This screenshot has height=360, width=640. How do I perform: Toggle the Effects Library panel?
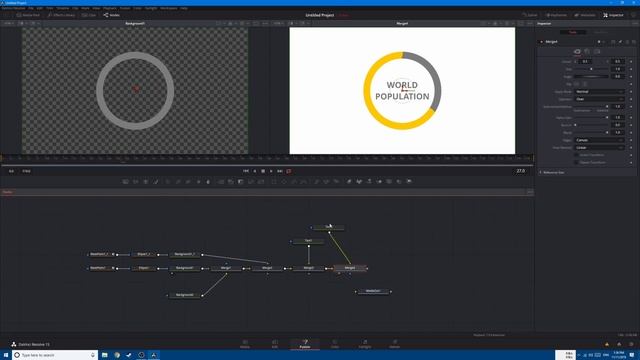61,15
